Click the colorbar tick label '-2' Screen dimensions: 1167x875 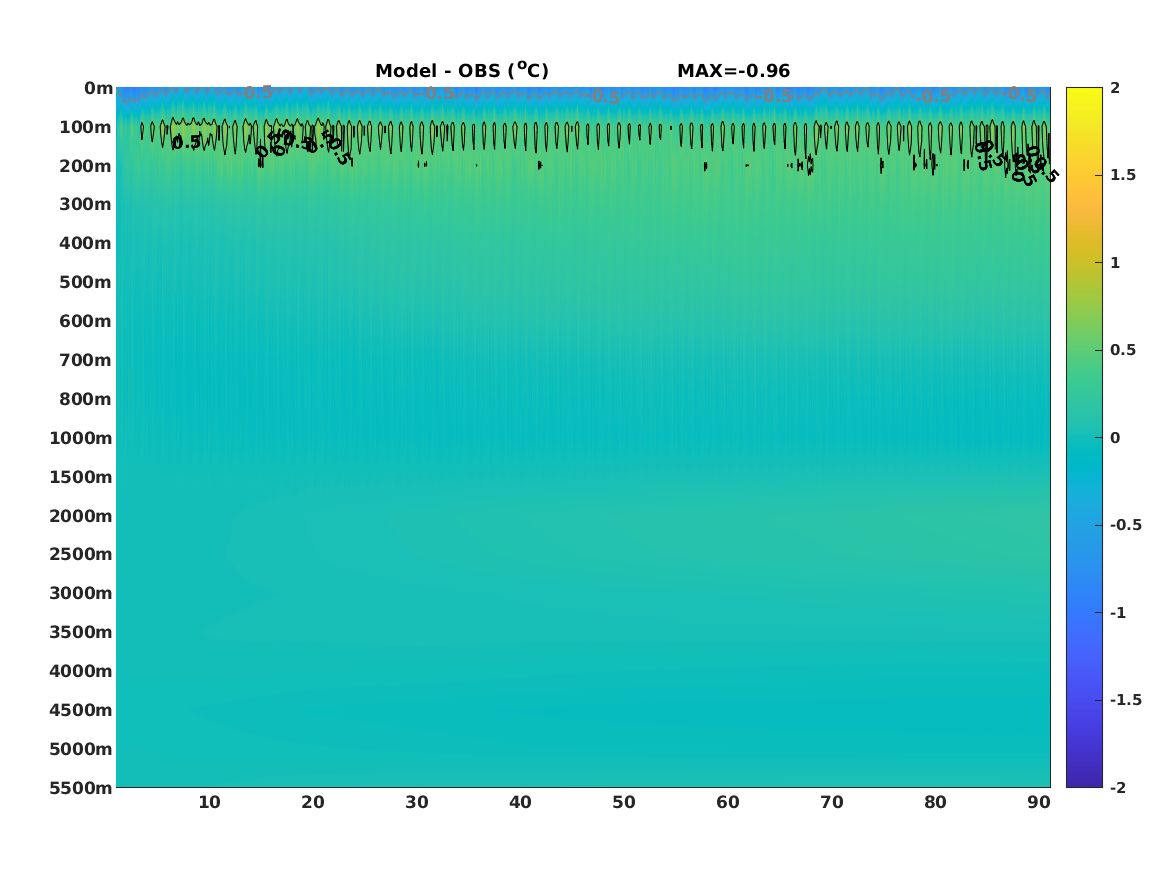point(1117,787)
